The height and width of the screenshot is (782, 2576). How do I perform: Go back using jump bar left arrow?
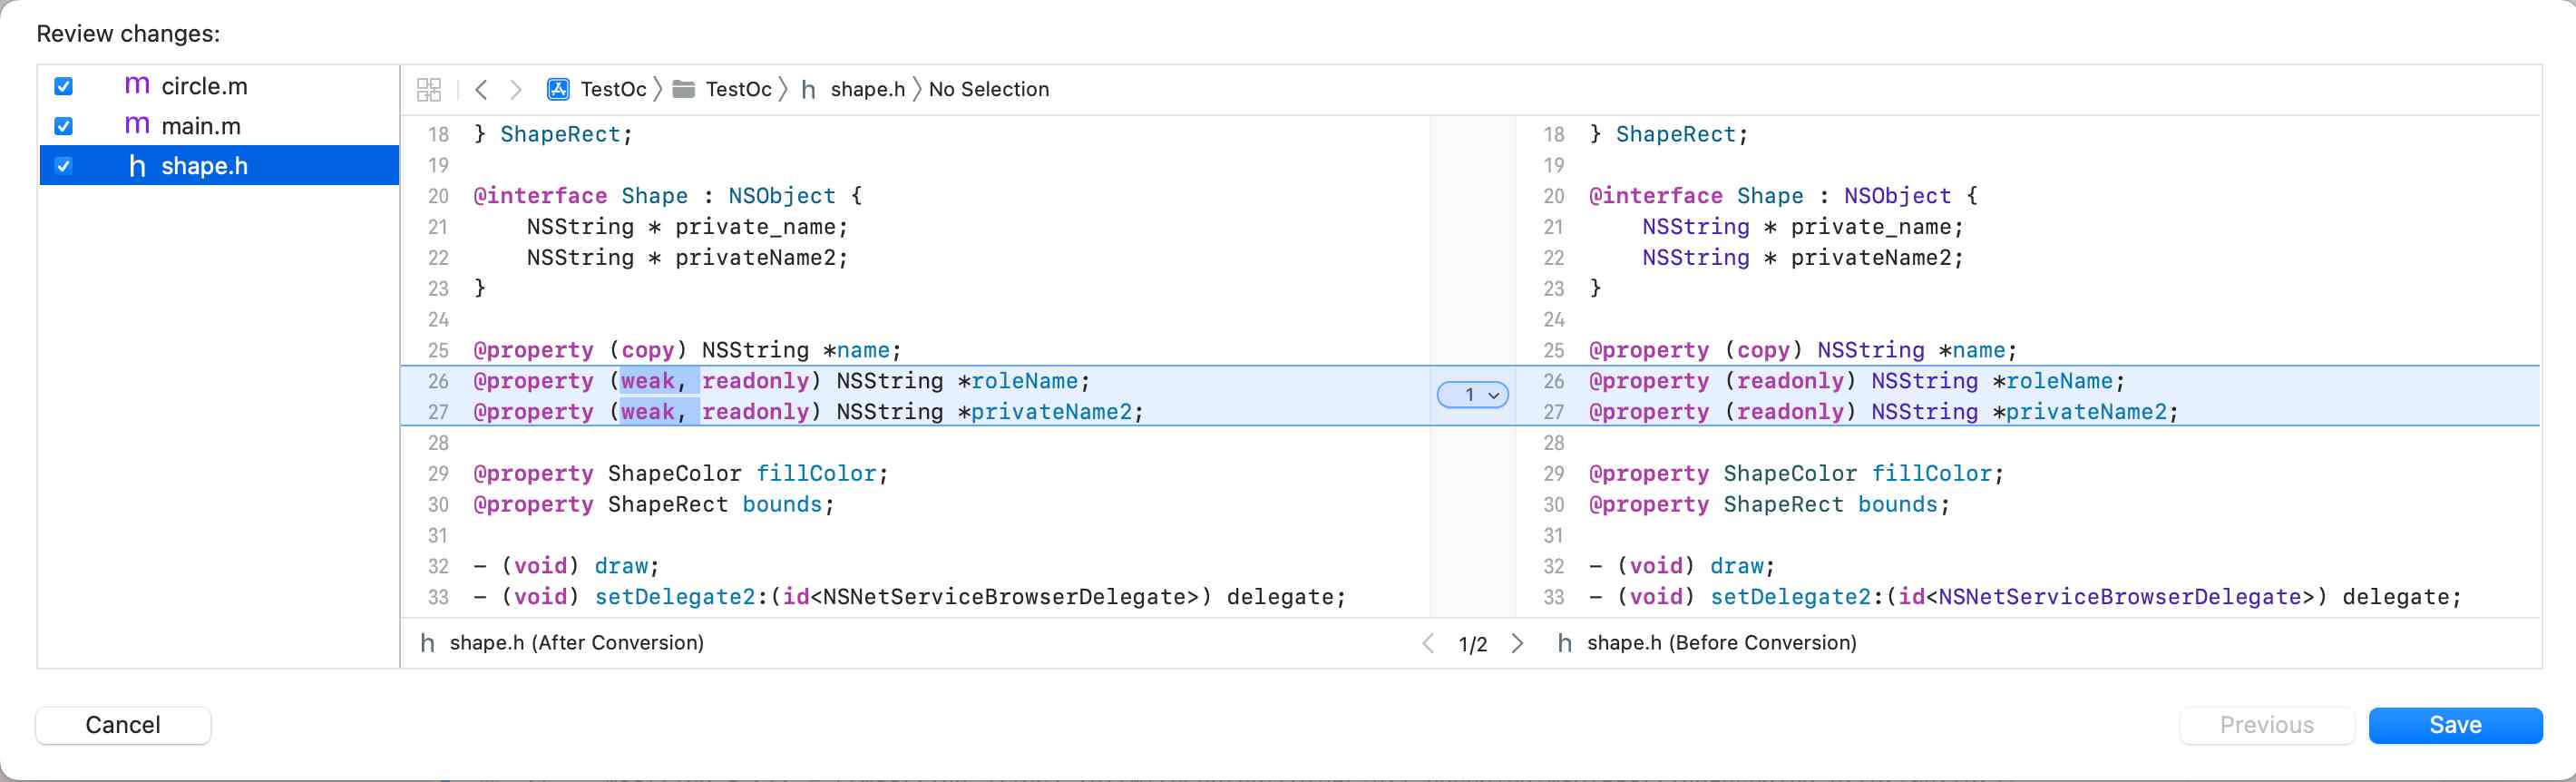coord(482,90)
